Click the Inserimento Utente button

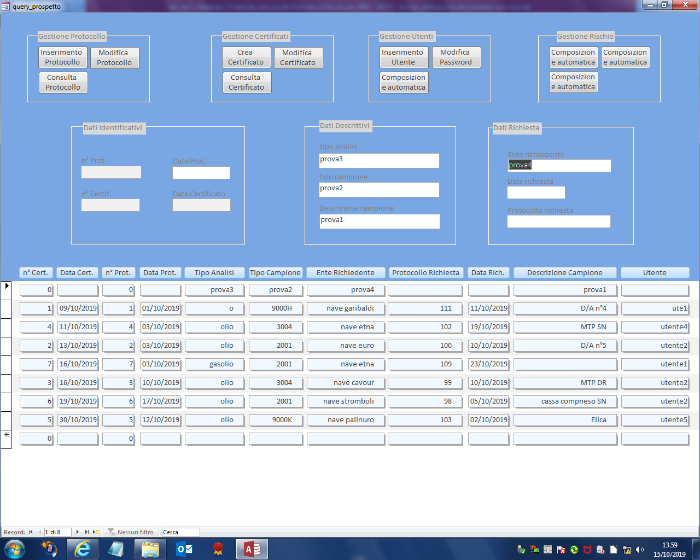pyautogui.click(x=403, y=57)
